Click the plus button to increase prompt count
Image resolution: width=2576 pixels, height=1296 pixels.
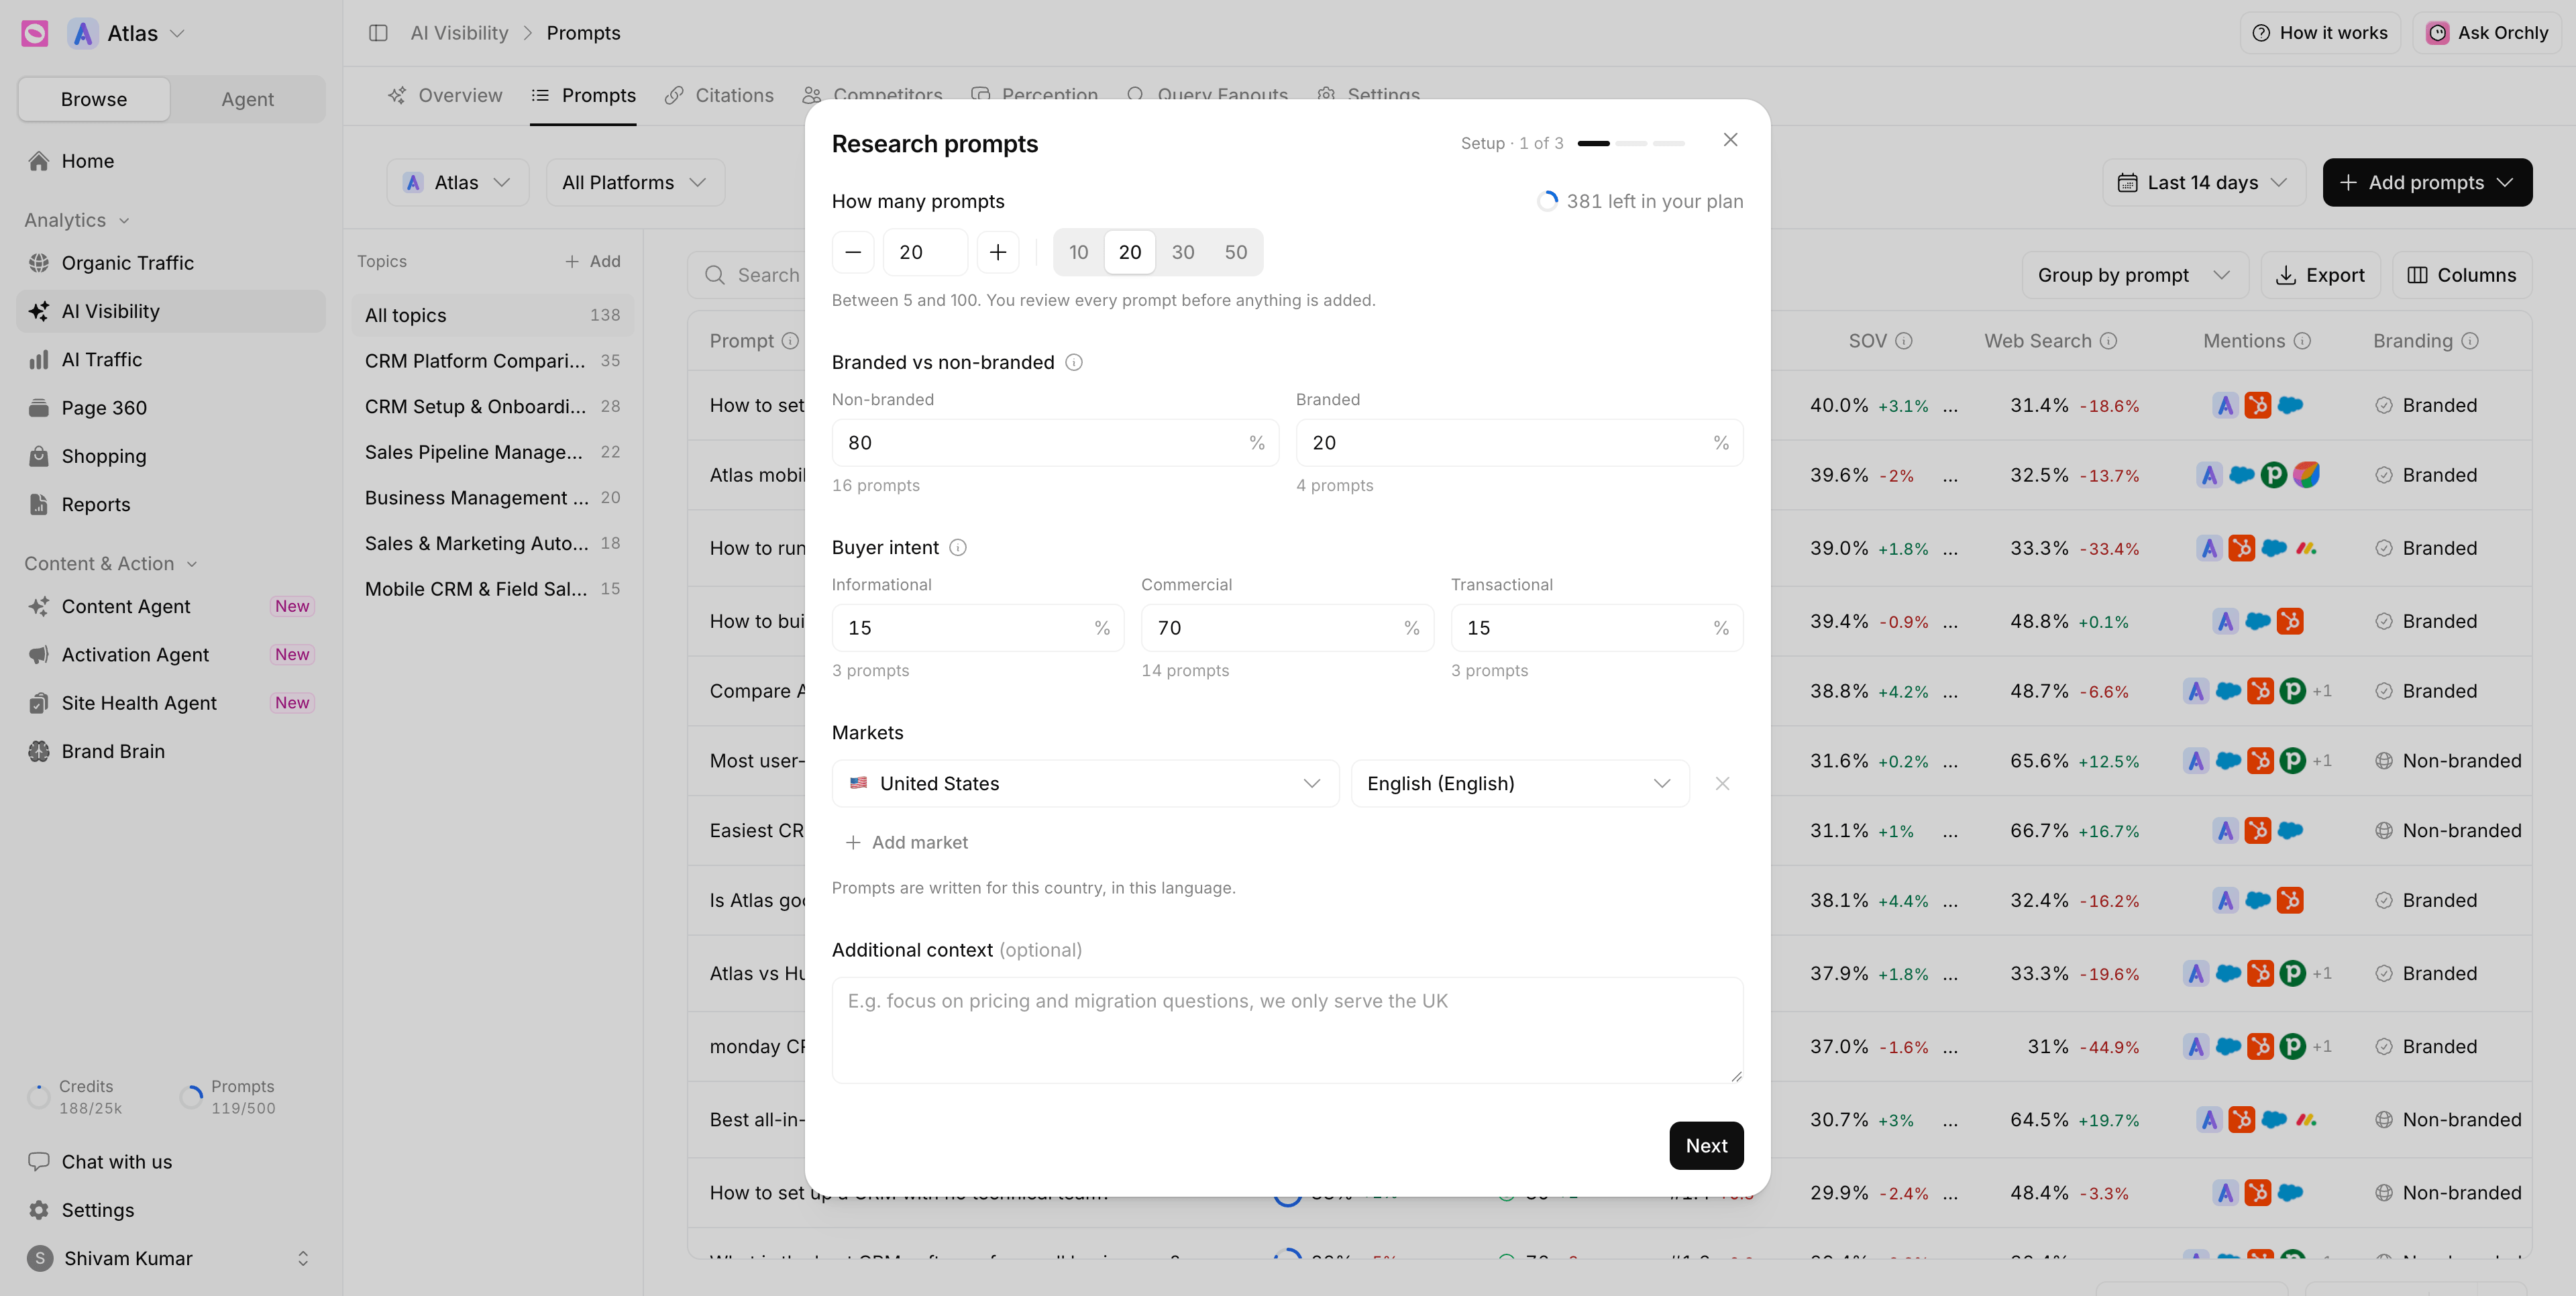pos(998,252)
